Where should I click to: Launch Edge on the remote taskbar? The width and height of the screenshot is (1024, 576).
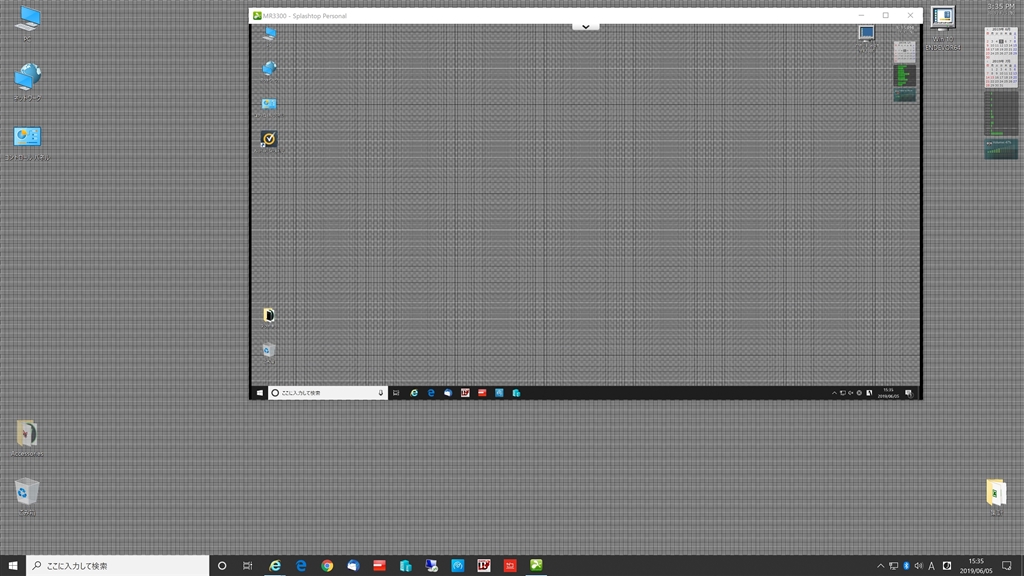point(431,393)
